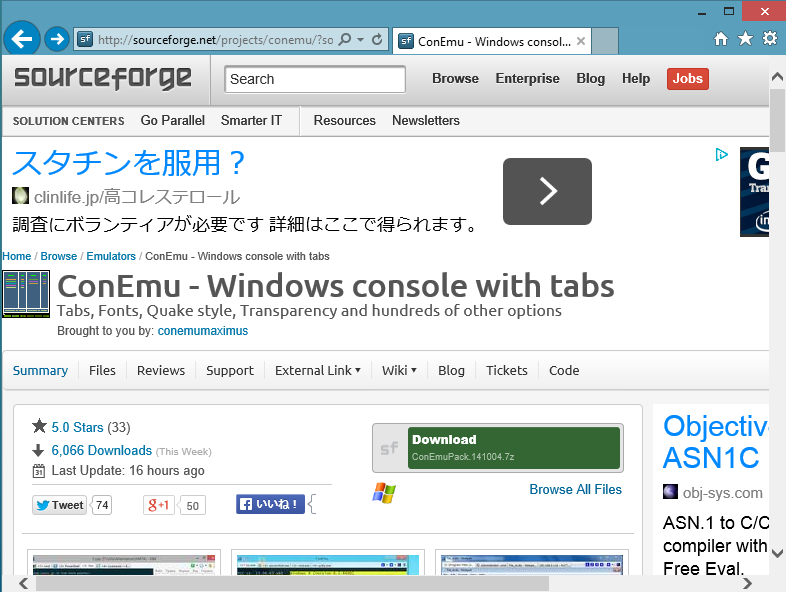Open the conemumaximus author link
786x592 pixels.
pos(203,331)
